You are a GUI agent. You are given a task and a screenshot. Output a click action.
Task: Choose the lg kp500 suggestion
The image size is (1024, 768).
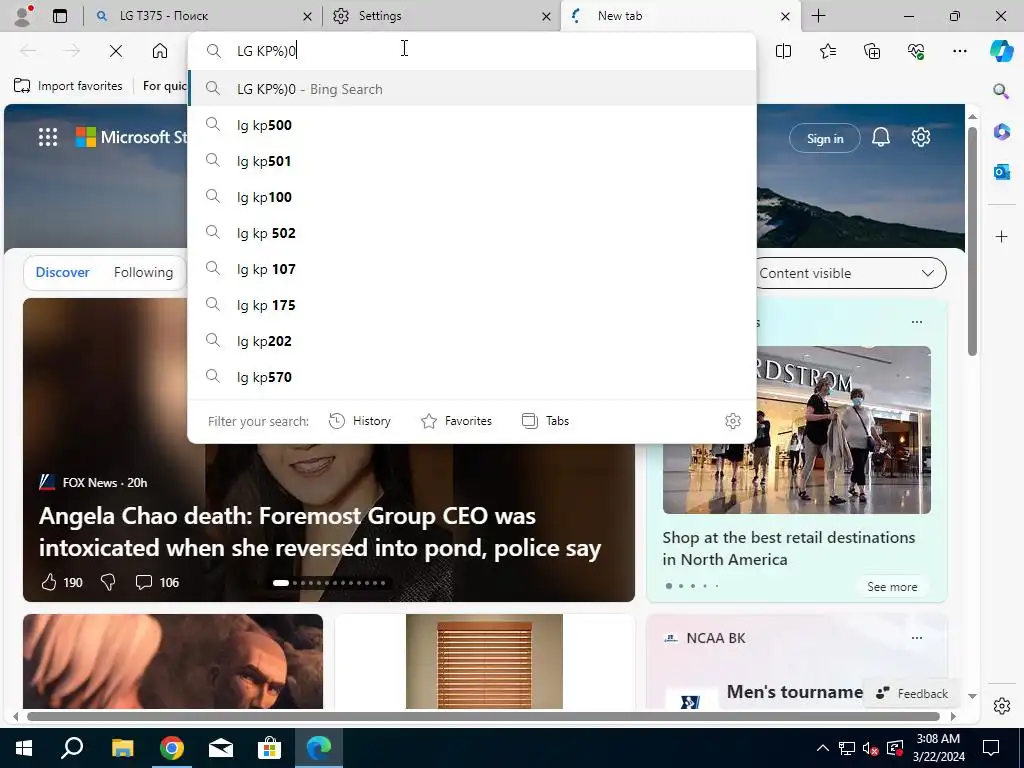click(472, 125)
